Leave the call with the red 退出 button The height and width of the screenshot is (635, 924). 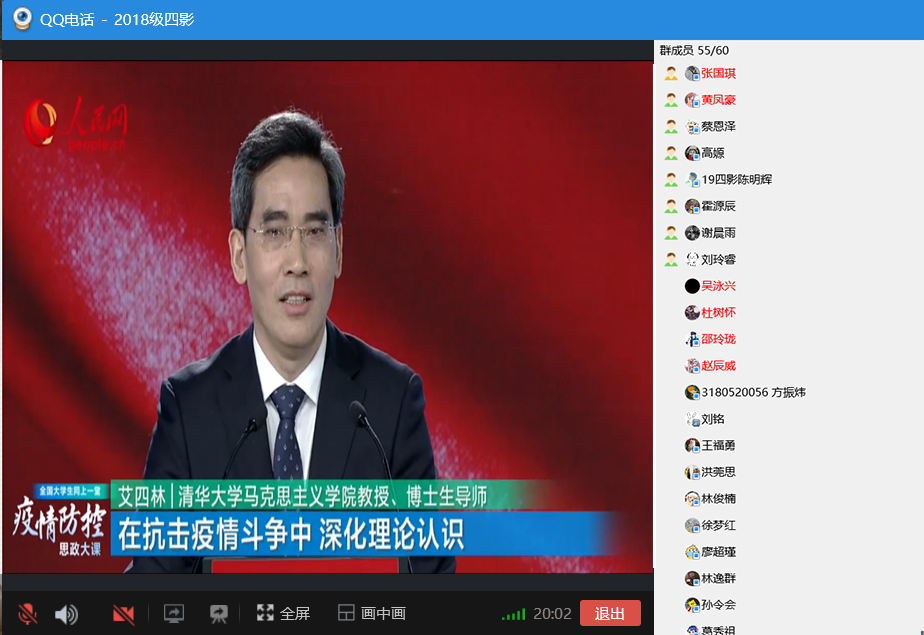609,613
